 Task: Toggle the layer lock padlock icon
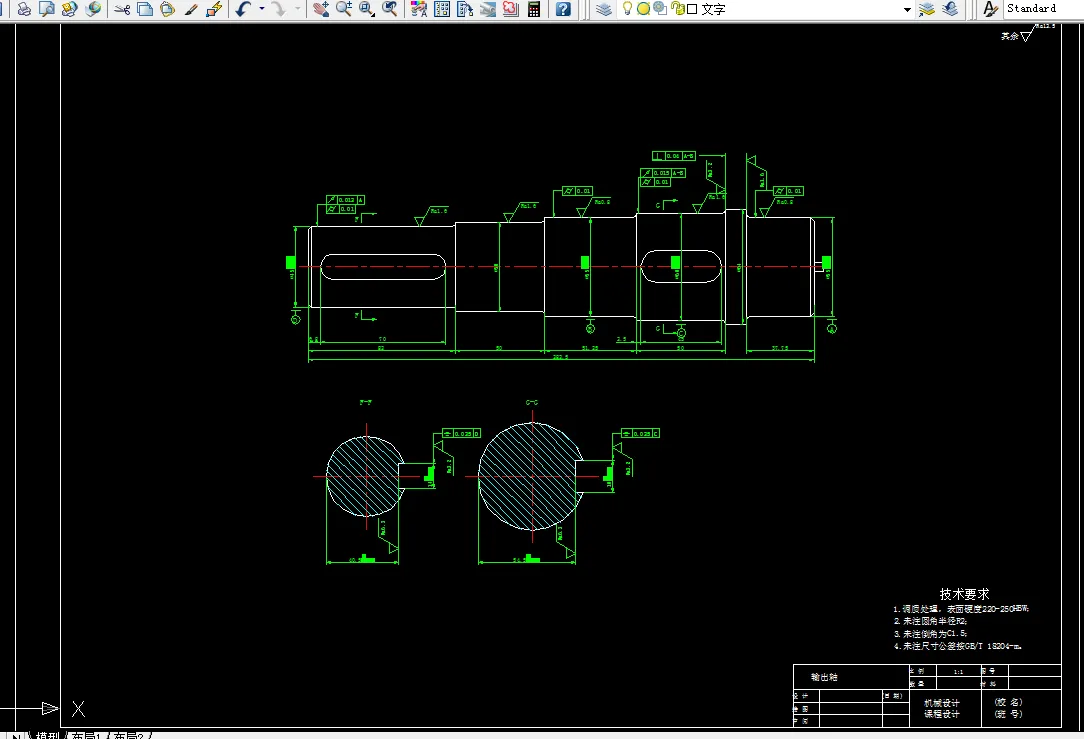678,9
